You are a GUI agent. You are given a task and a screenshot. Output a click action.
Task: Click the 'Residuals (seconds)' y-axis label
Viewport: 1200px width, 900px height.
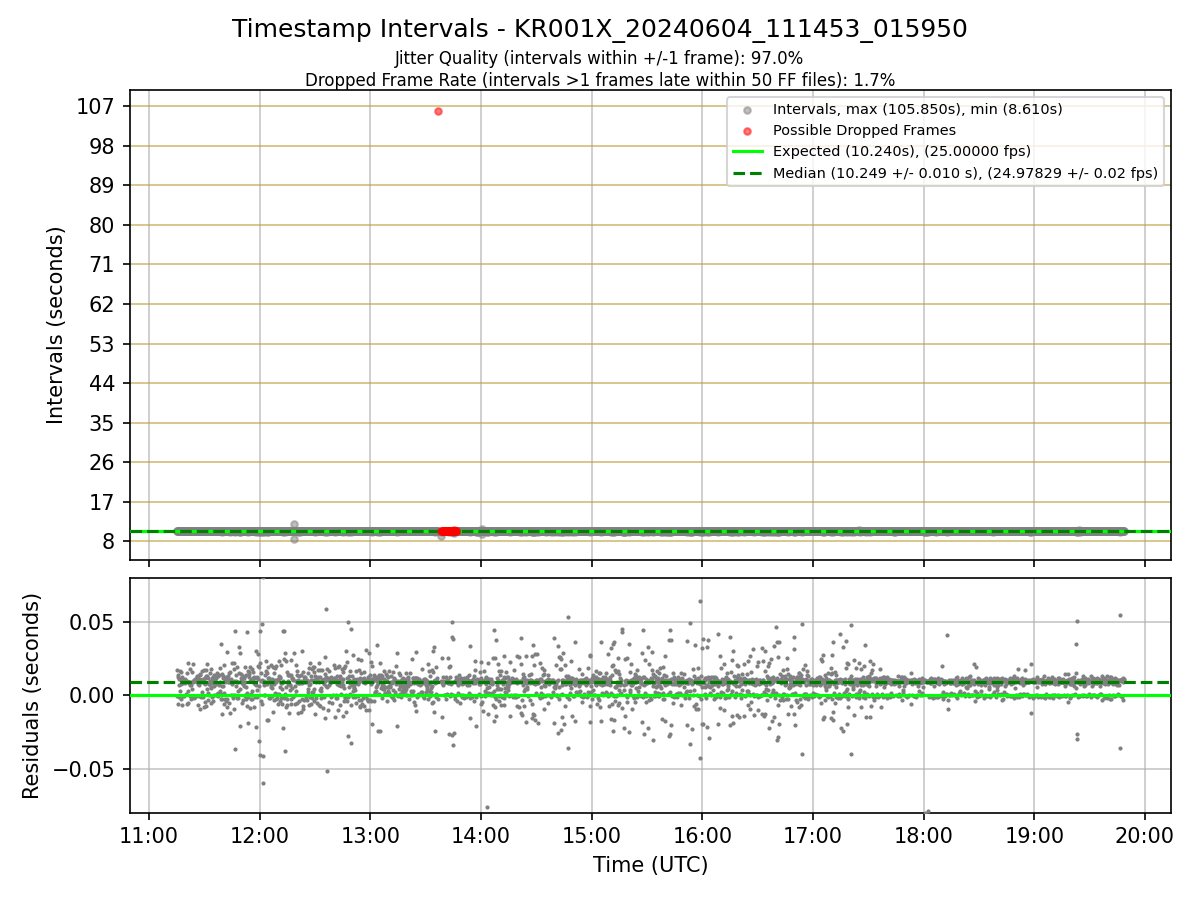(x=32, y=696)
